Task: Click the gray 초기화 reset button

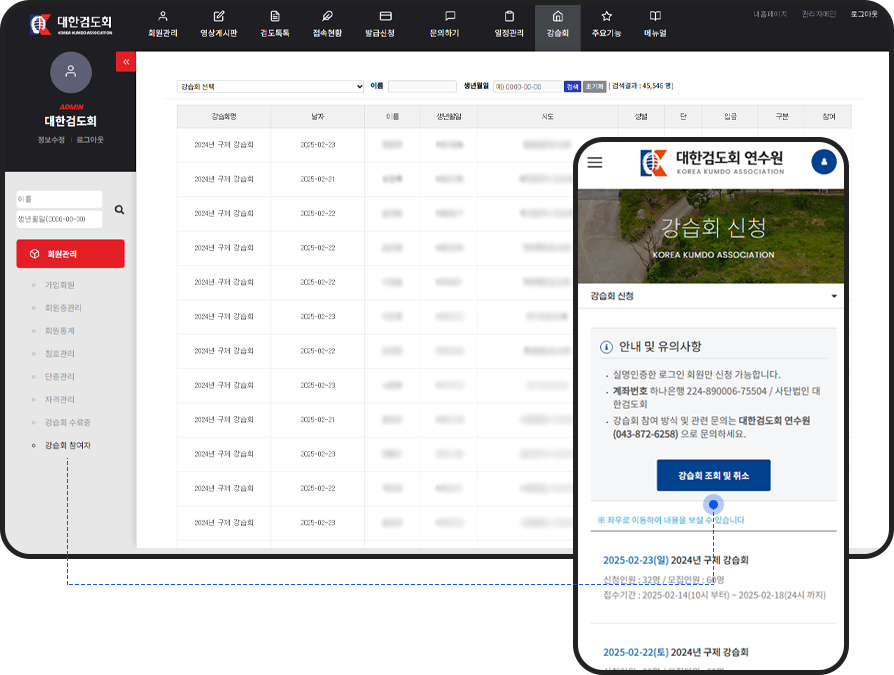Action: [594, 87]
